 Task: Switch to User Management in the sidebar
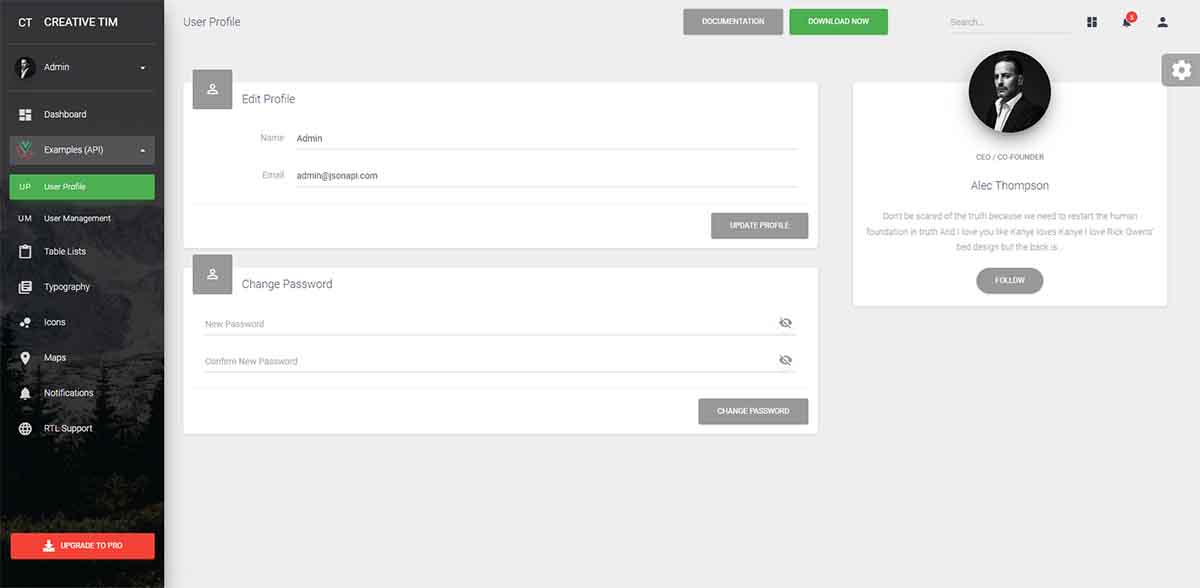[x=82, y=217]
